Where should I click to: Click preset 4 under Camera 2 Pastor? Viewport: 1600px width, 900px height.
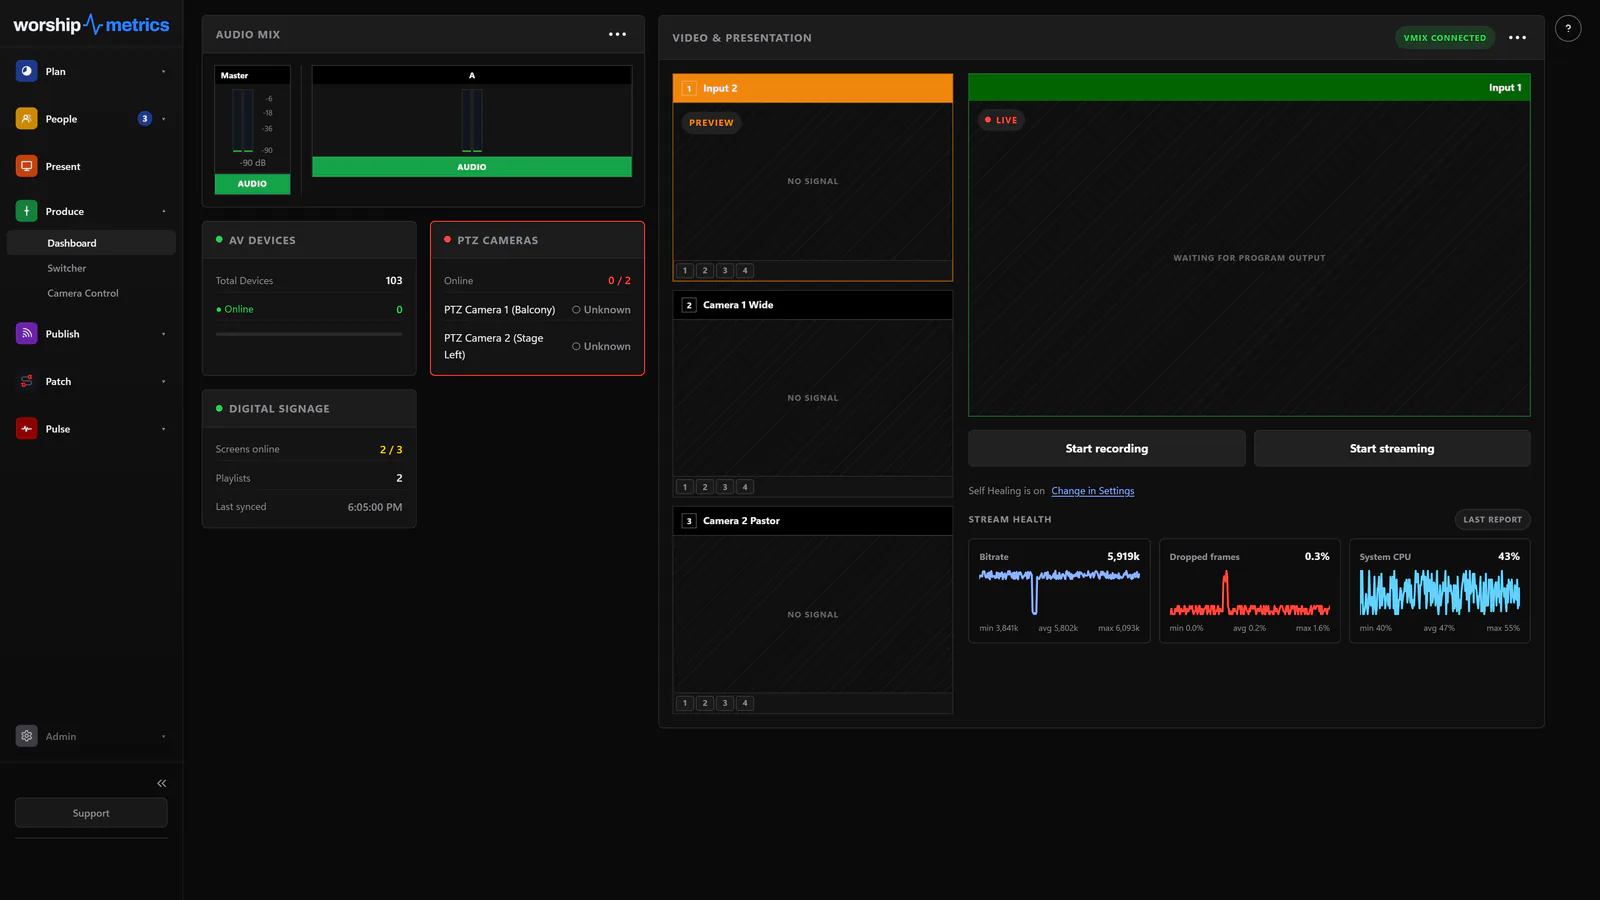[x=745, y=703]
